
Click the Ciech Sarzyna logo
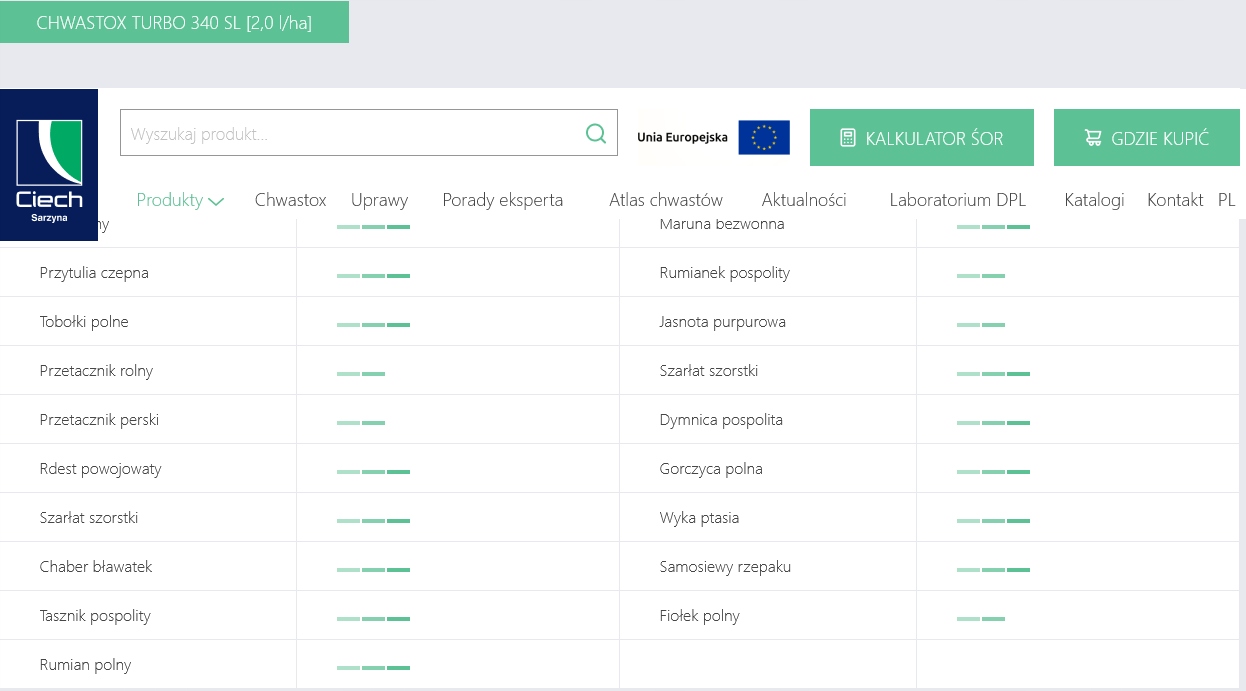[49, 165]
